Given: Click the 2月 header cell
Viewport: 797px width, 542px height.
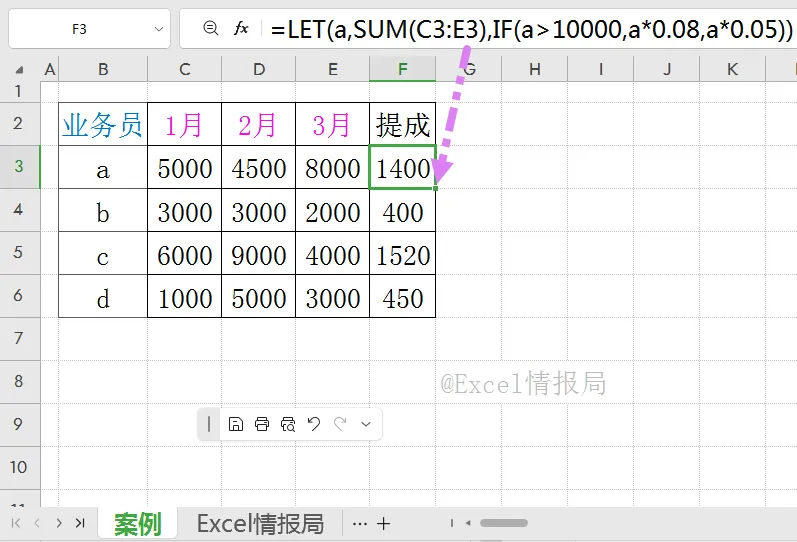Looking at the screenshot, I should [258, 125].
